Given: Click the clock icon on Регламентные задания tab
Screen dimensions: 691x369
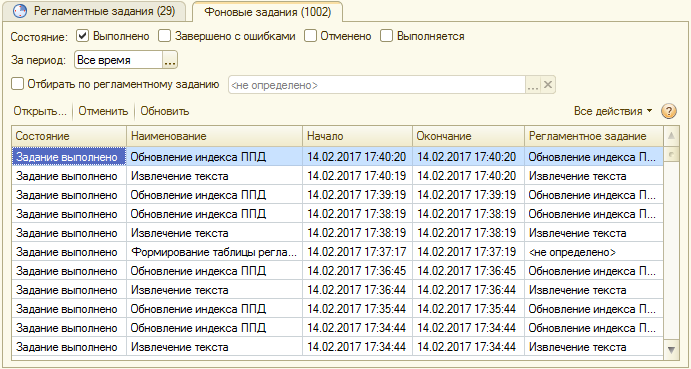Looking at the screenshot, I should [20, 11].
